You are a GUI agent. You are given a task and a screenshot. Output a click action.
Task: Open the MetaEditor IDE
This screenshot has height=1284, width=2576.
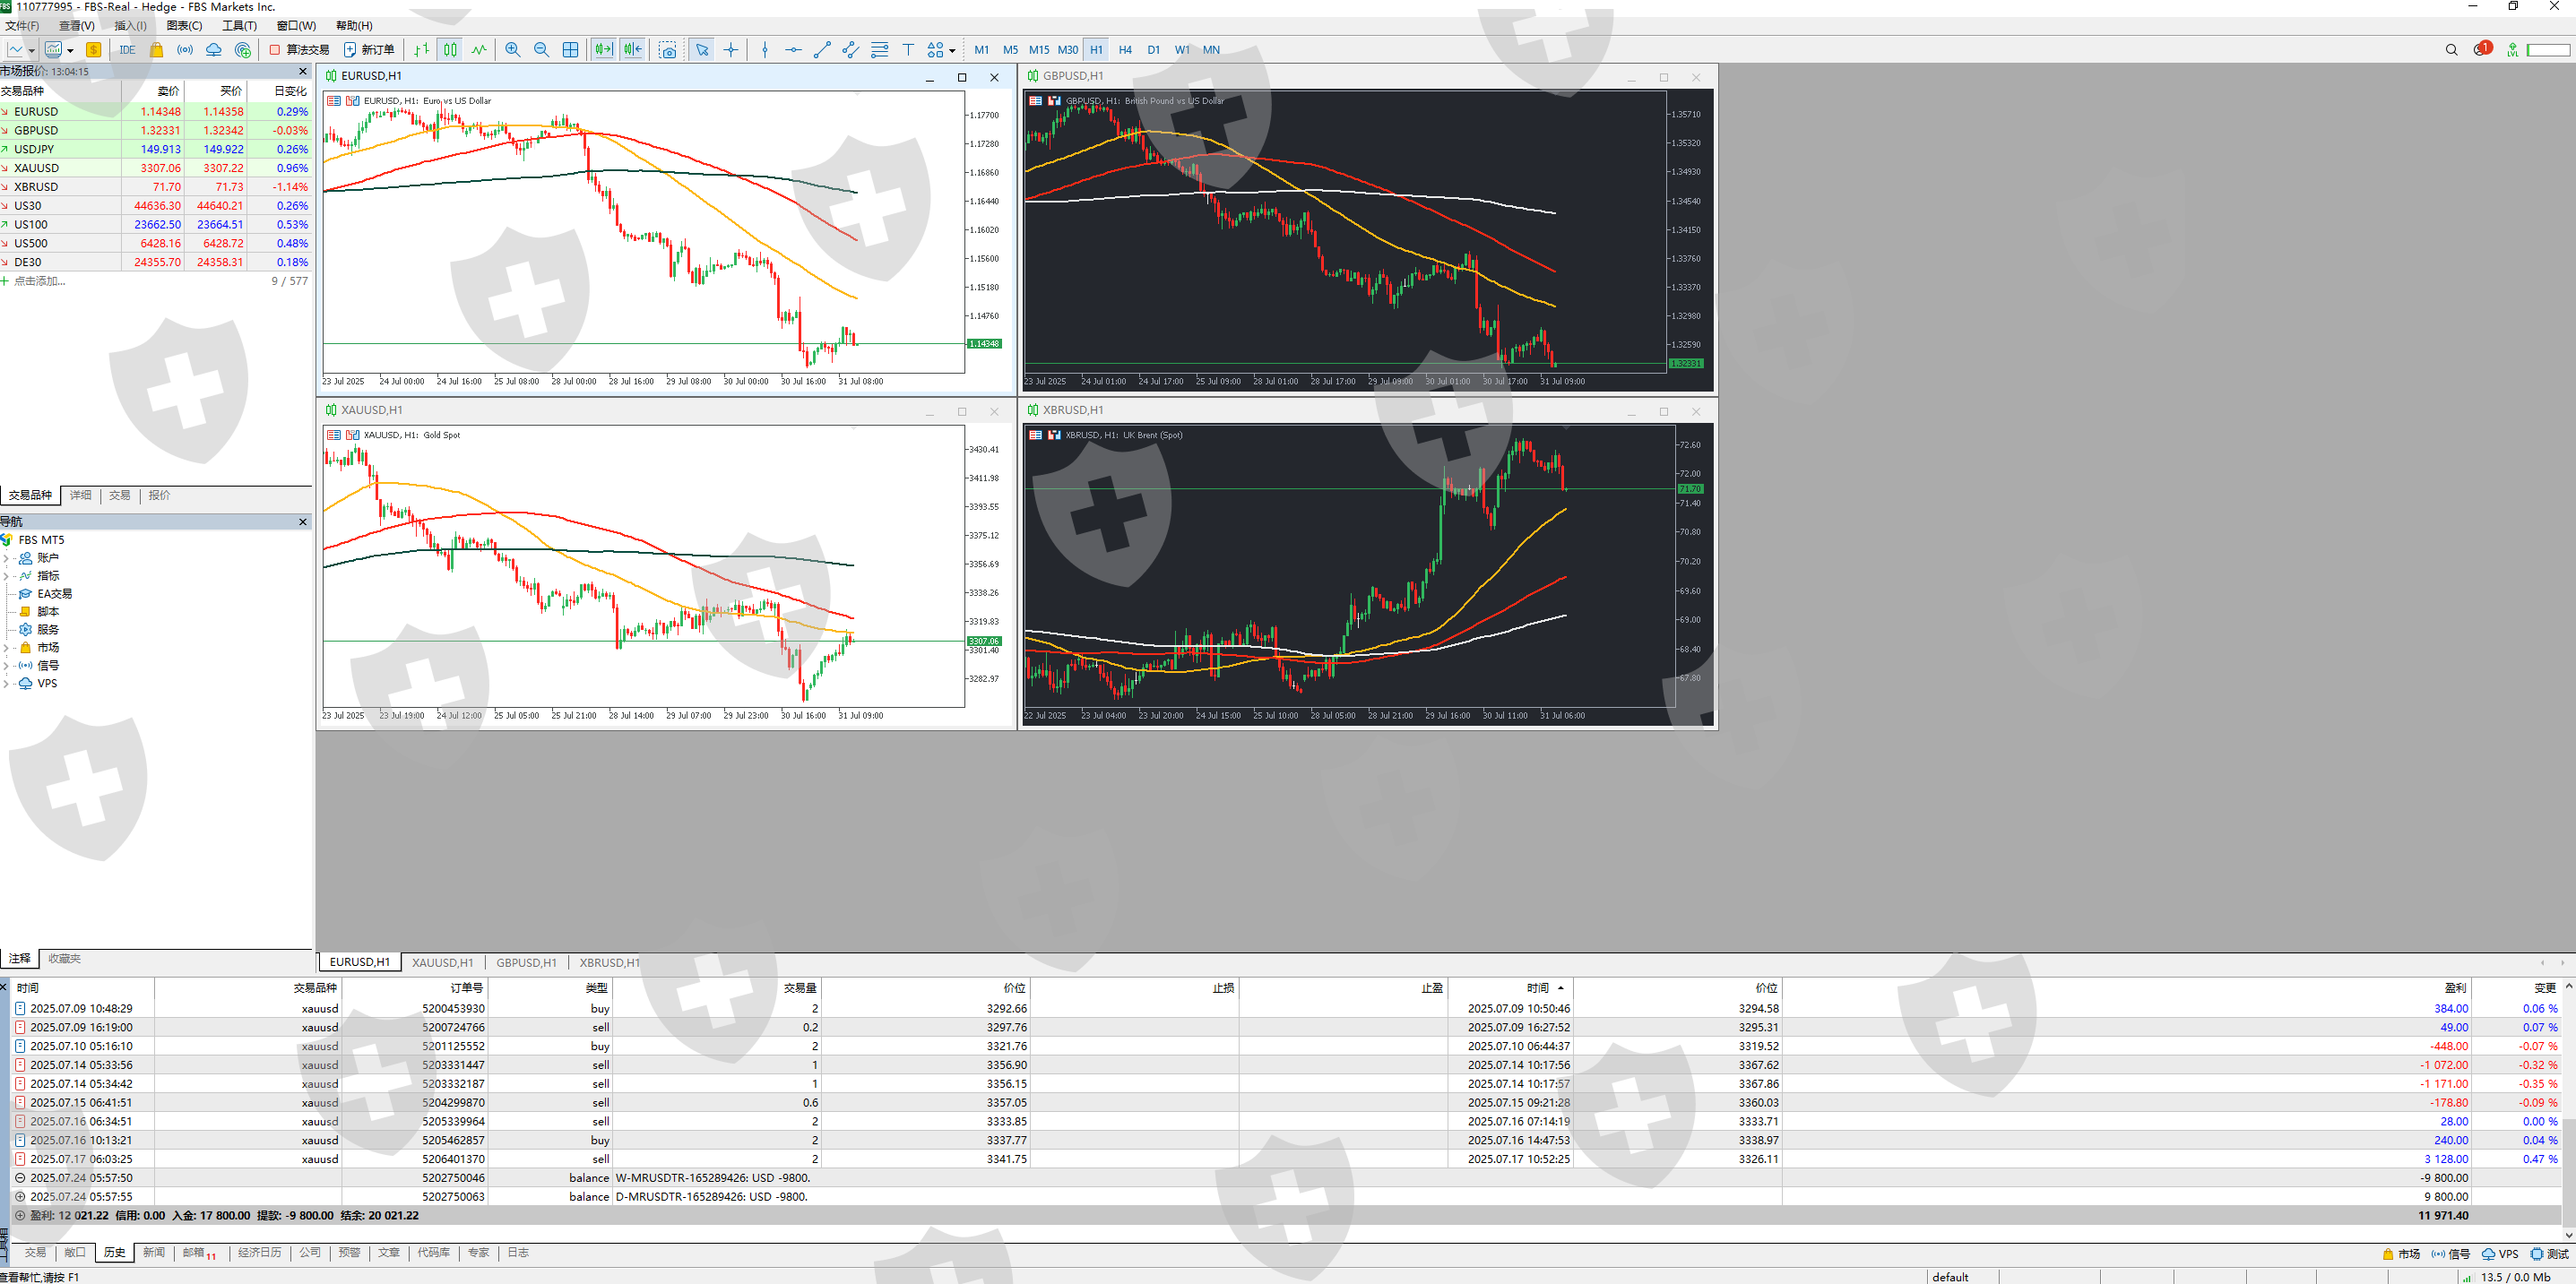127,50
